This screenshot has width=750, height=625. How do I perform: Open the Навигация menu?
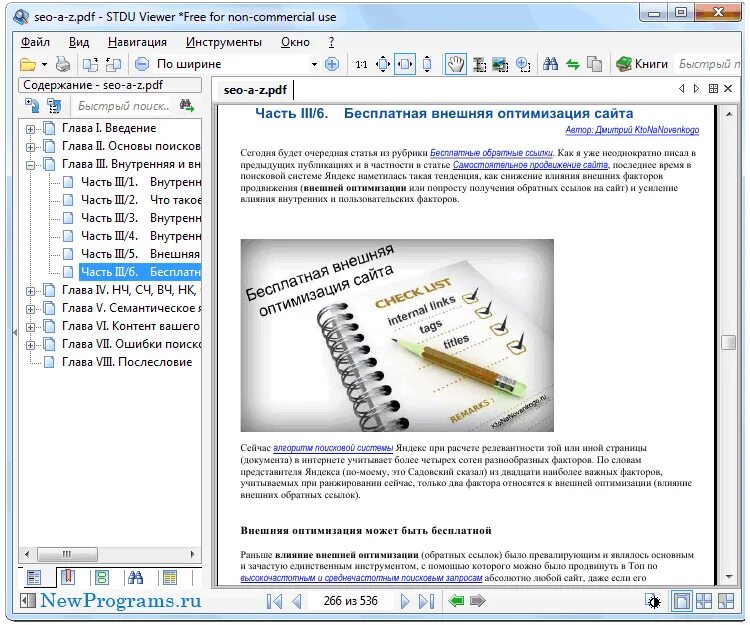[137, 42]
